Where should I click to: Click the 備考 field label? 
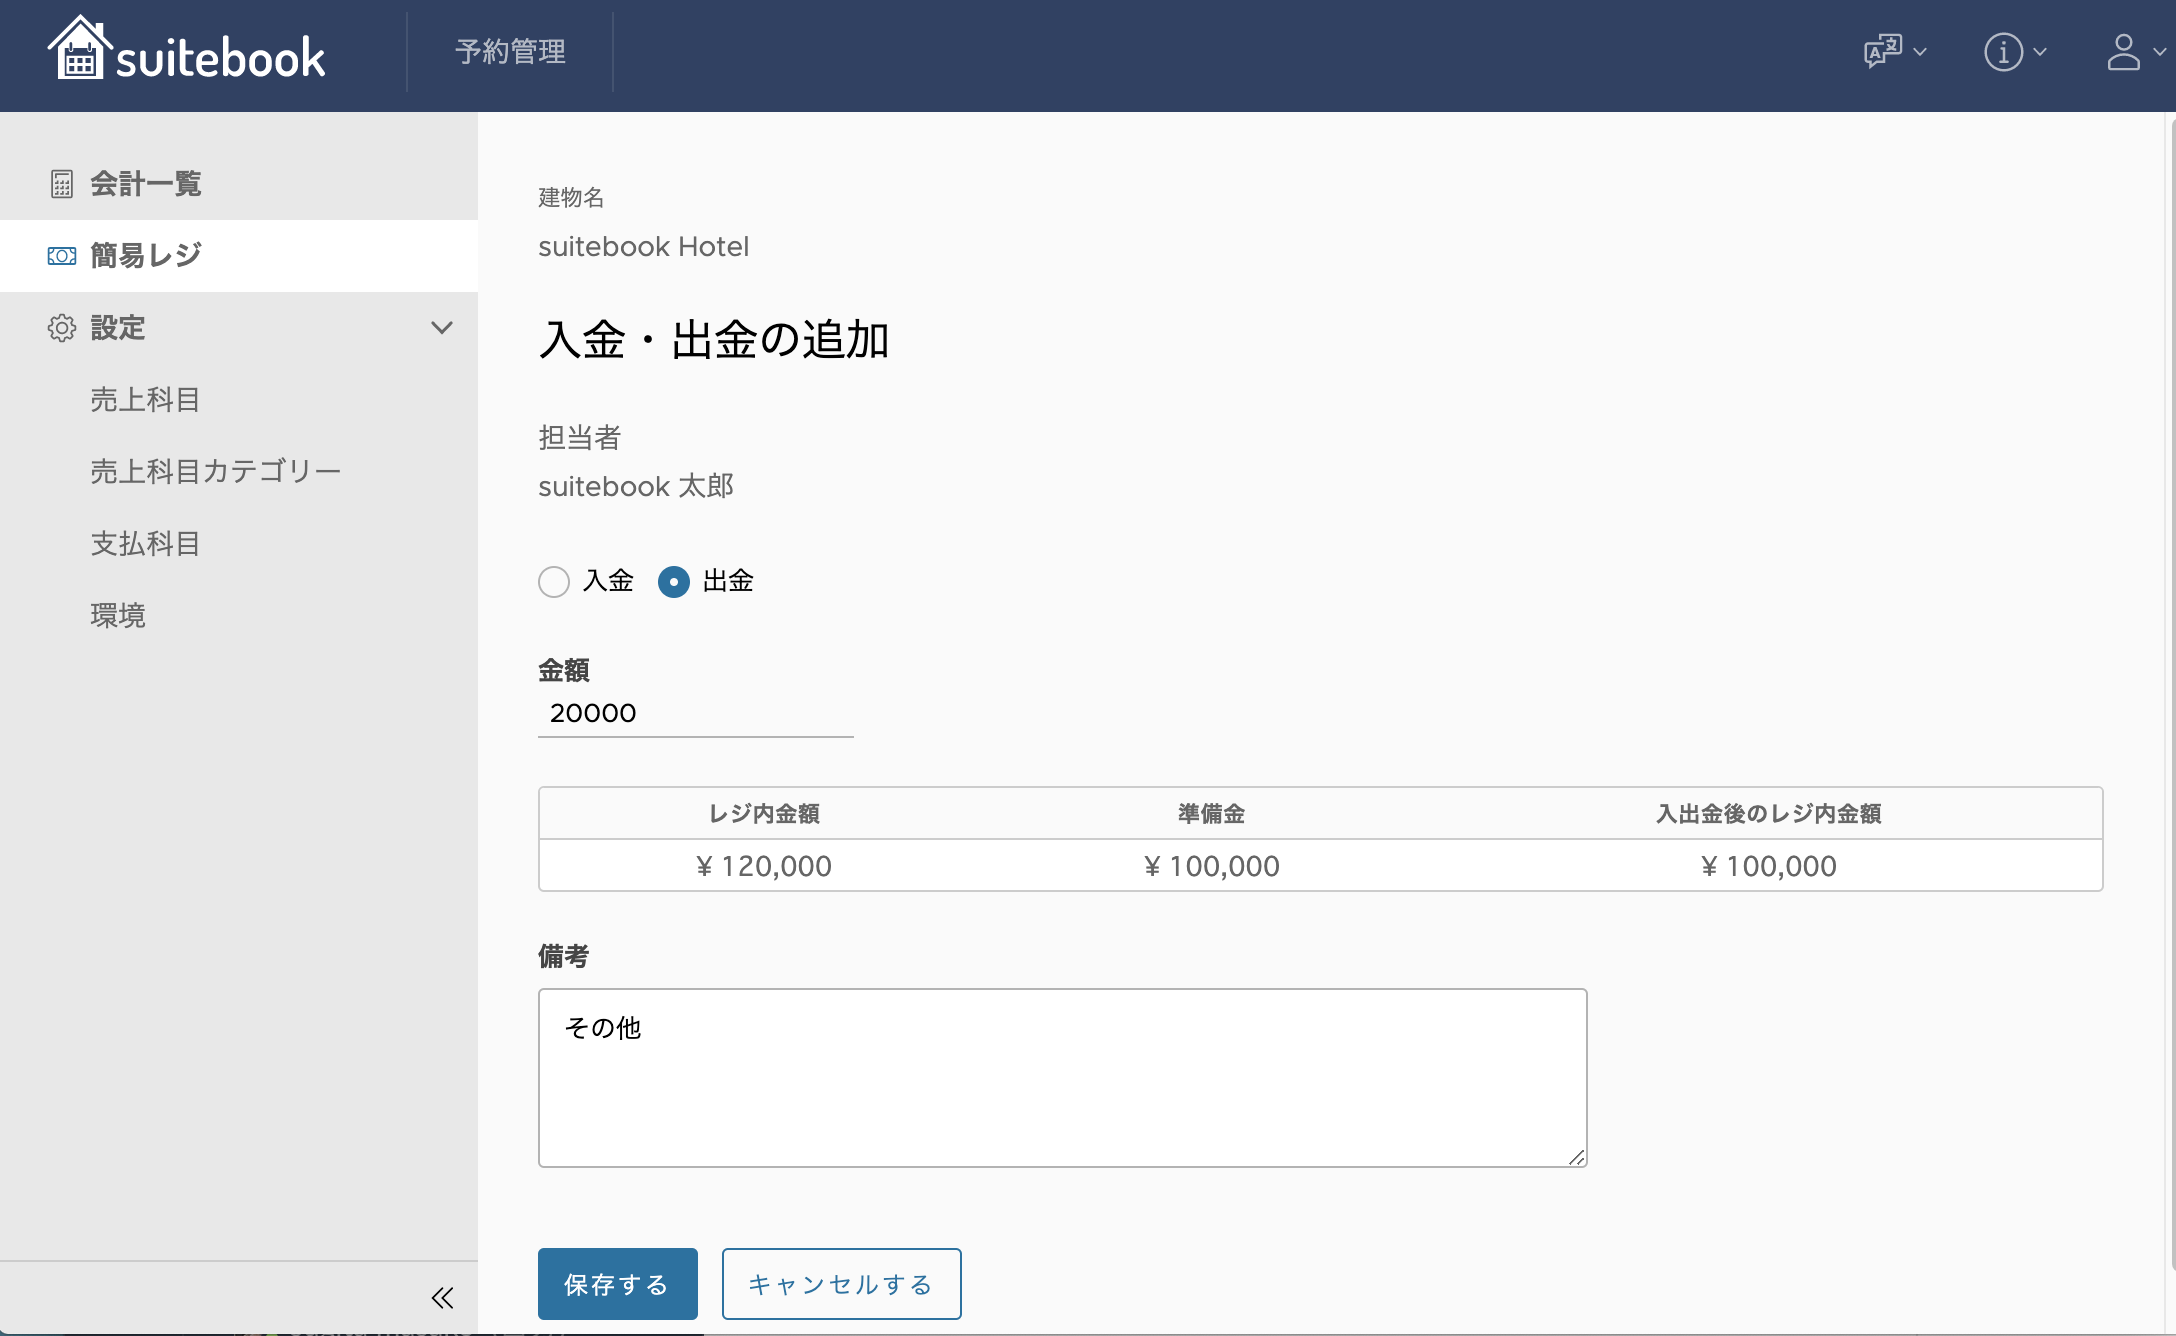[564, 957]
